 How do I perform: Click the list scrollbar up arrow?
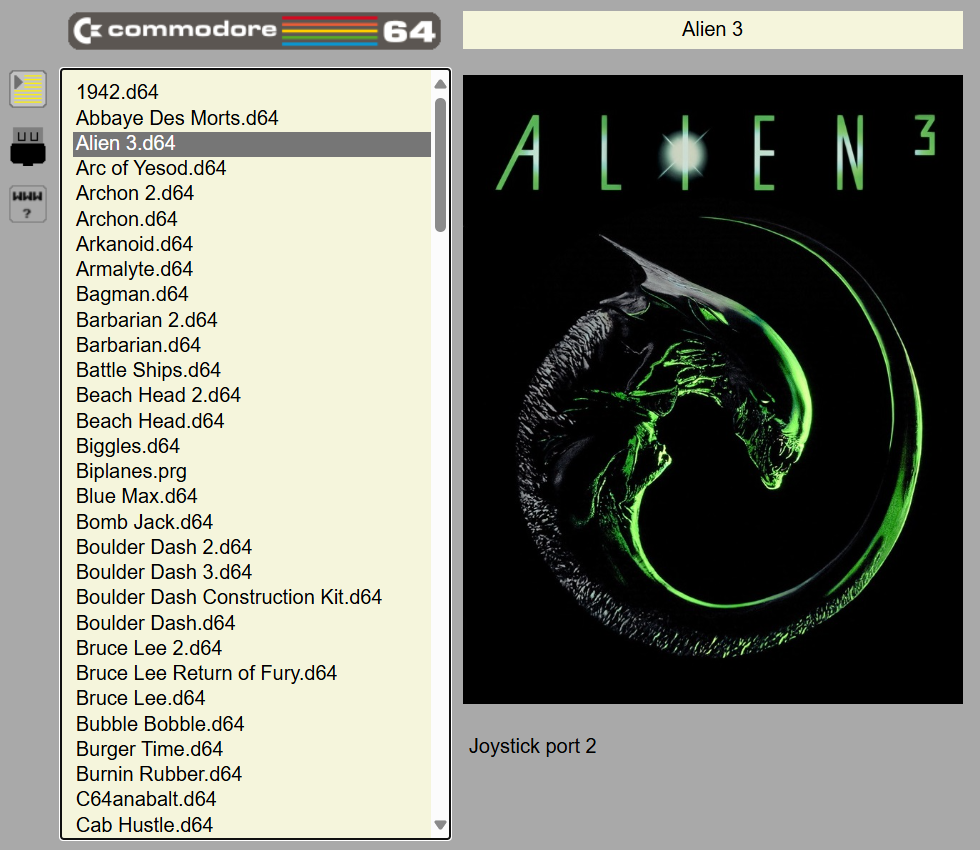click(x=440, y=84)
